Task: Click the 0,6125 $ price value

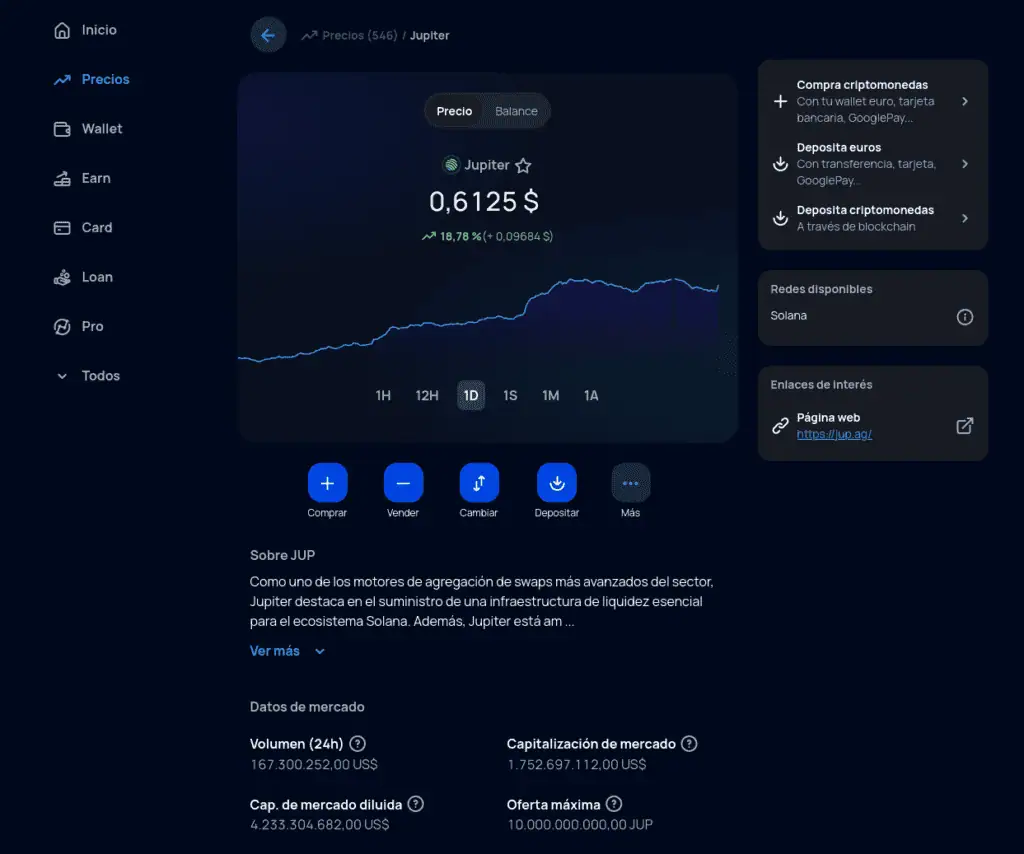Action: click(x=484, y=201)
